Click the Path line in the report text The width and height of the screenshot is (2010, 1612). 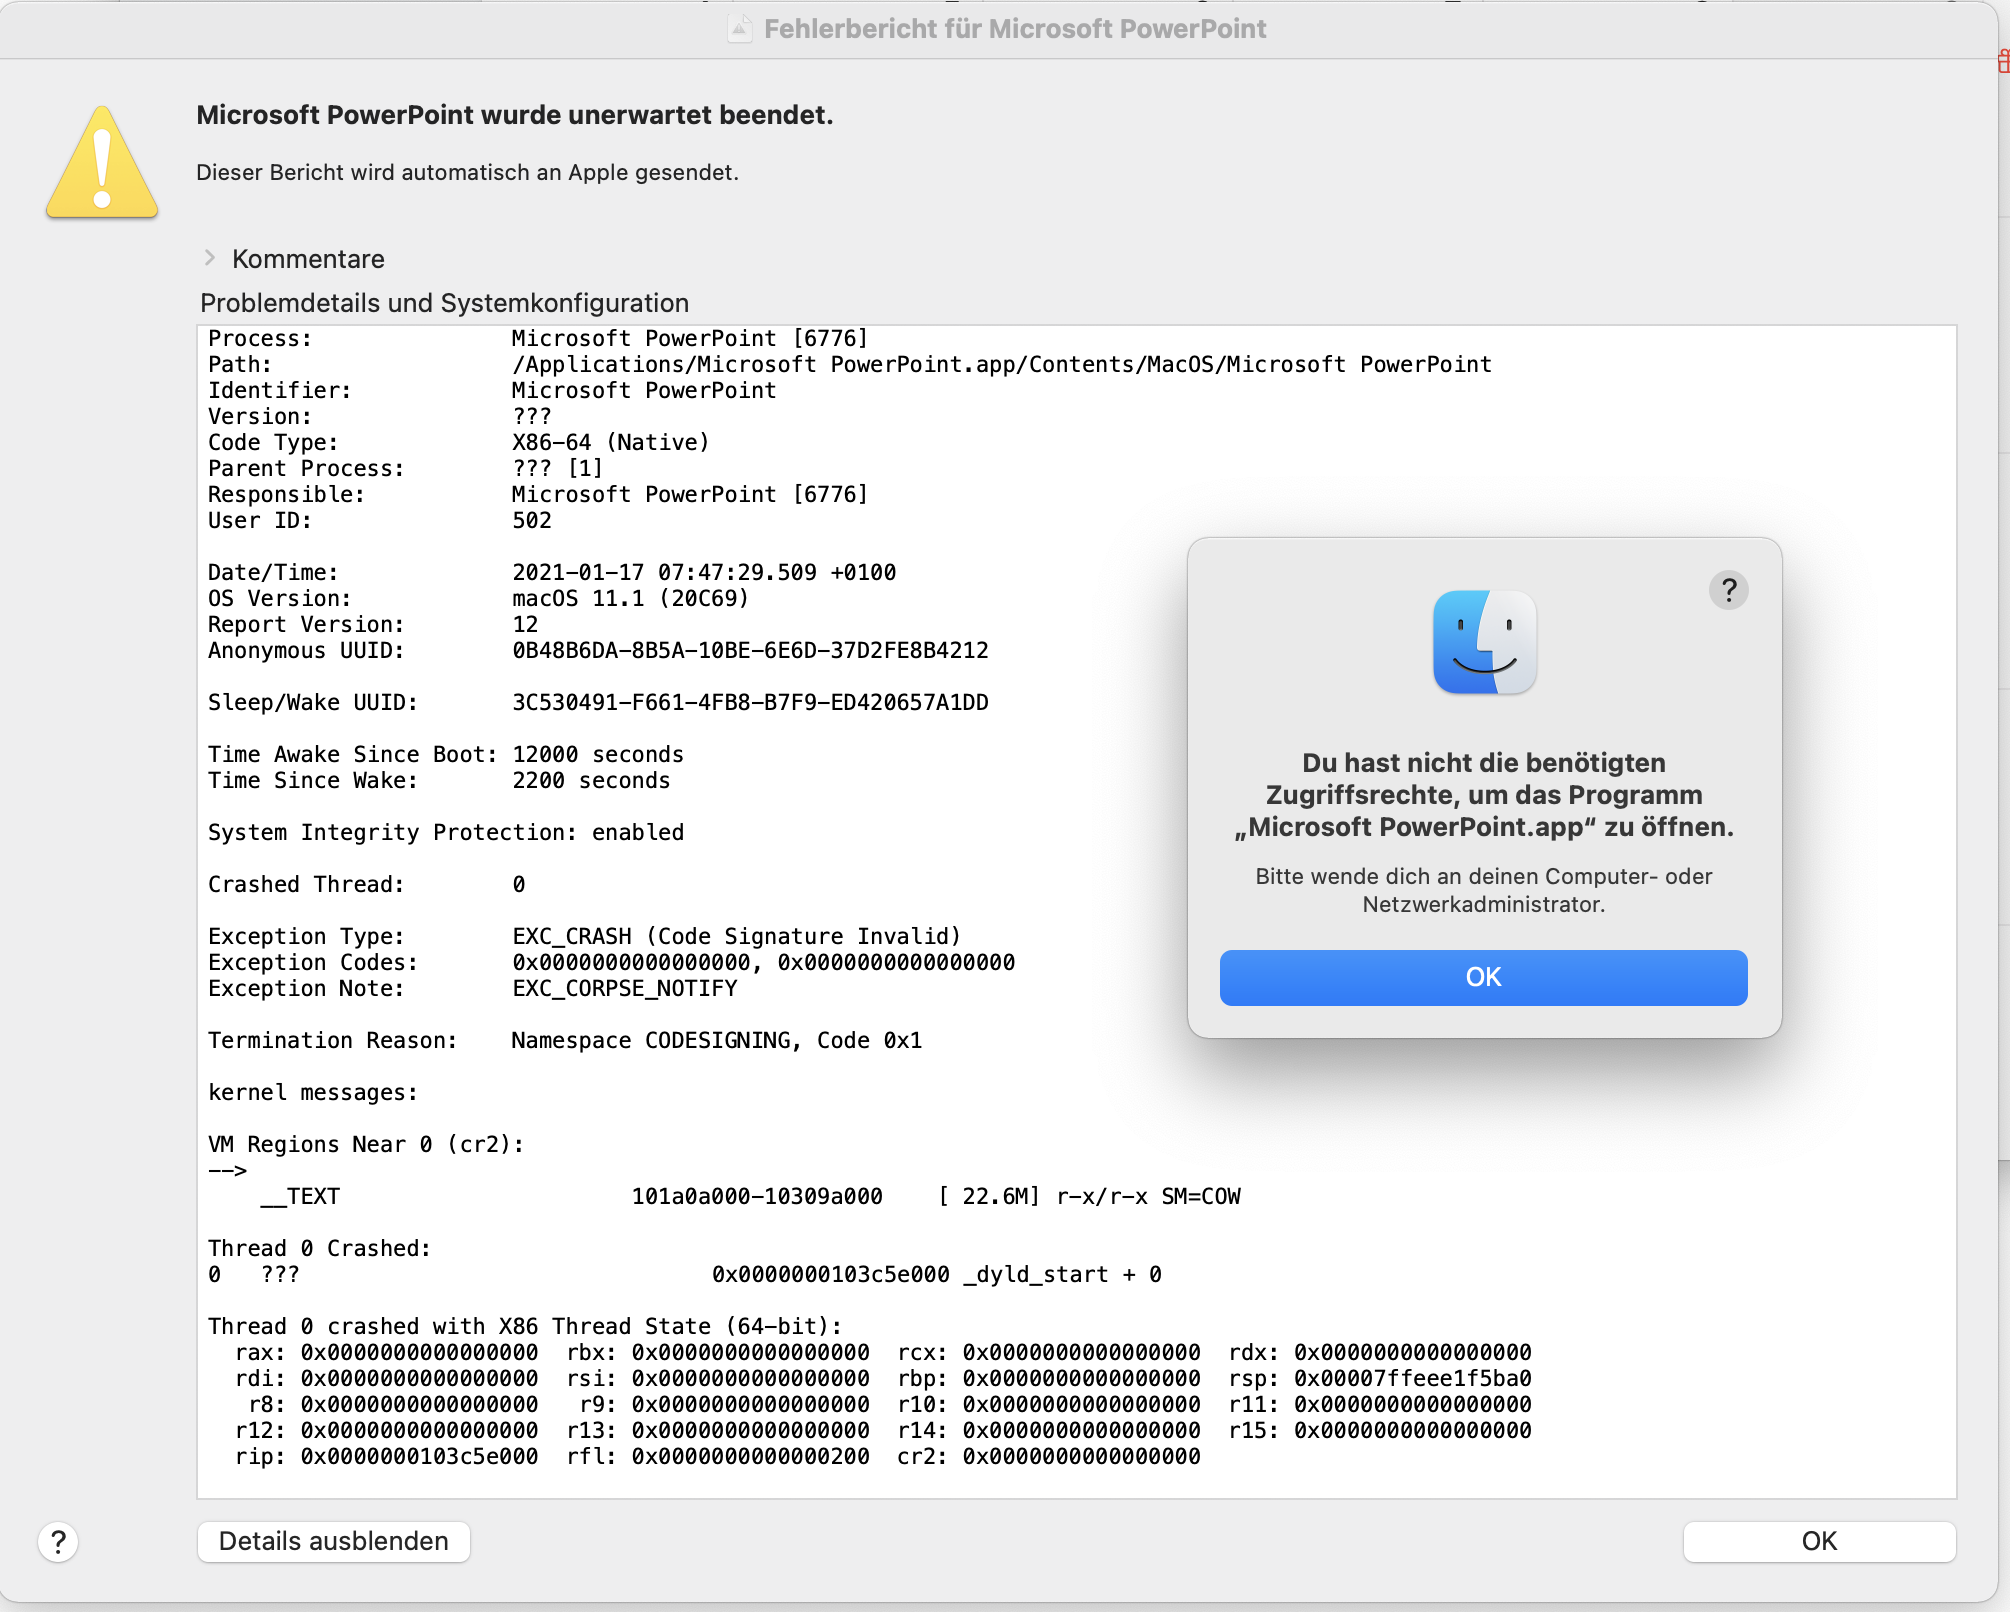[x=848, y=365]
